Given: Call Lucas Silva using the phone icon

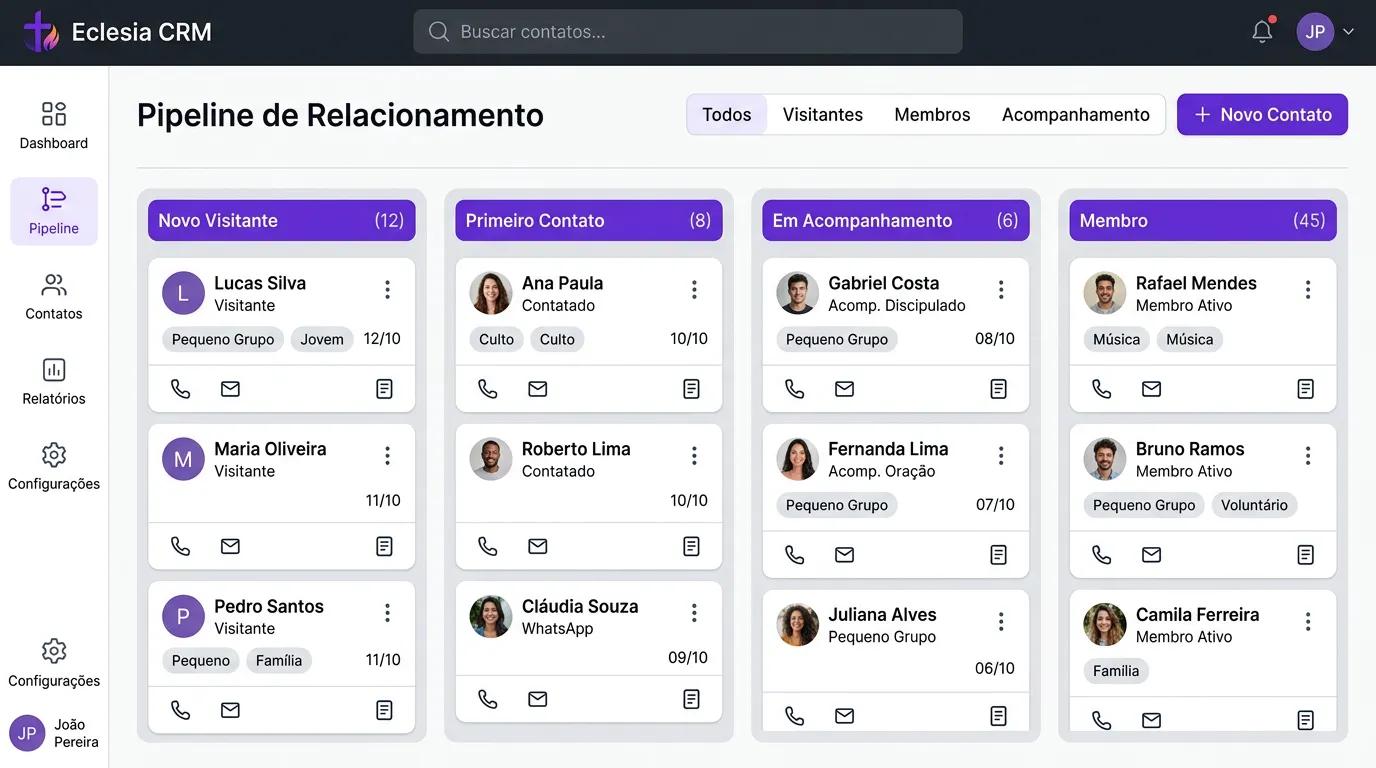Looking at the screenshot, I should click(x=180, y=388).
